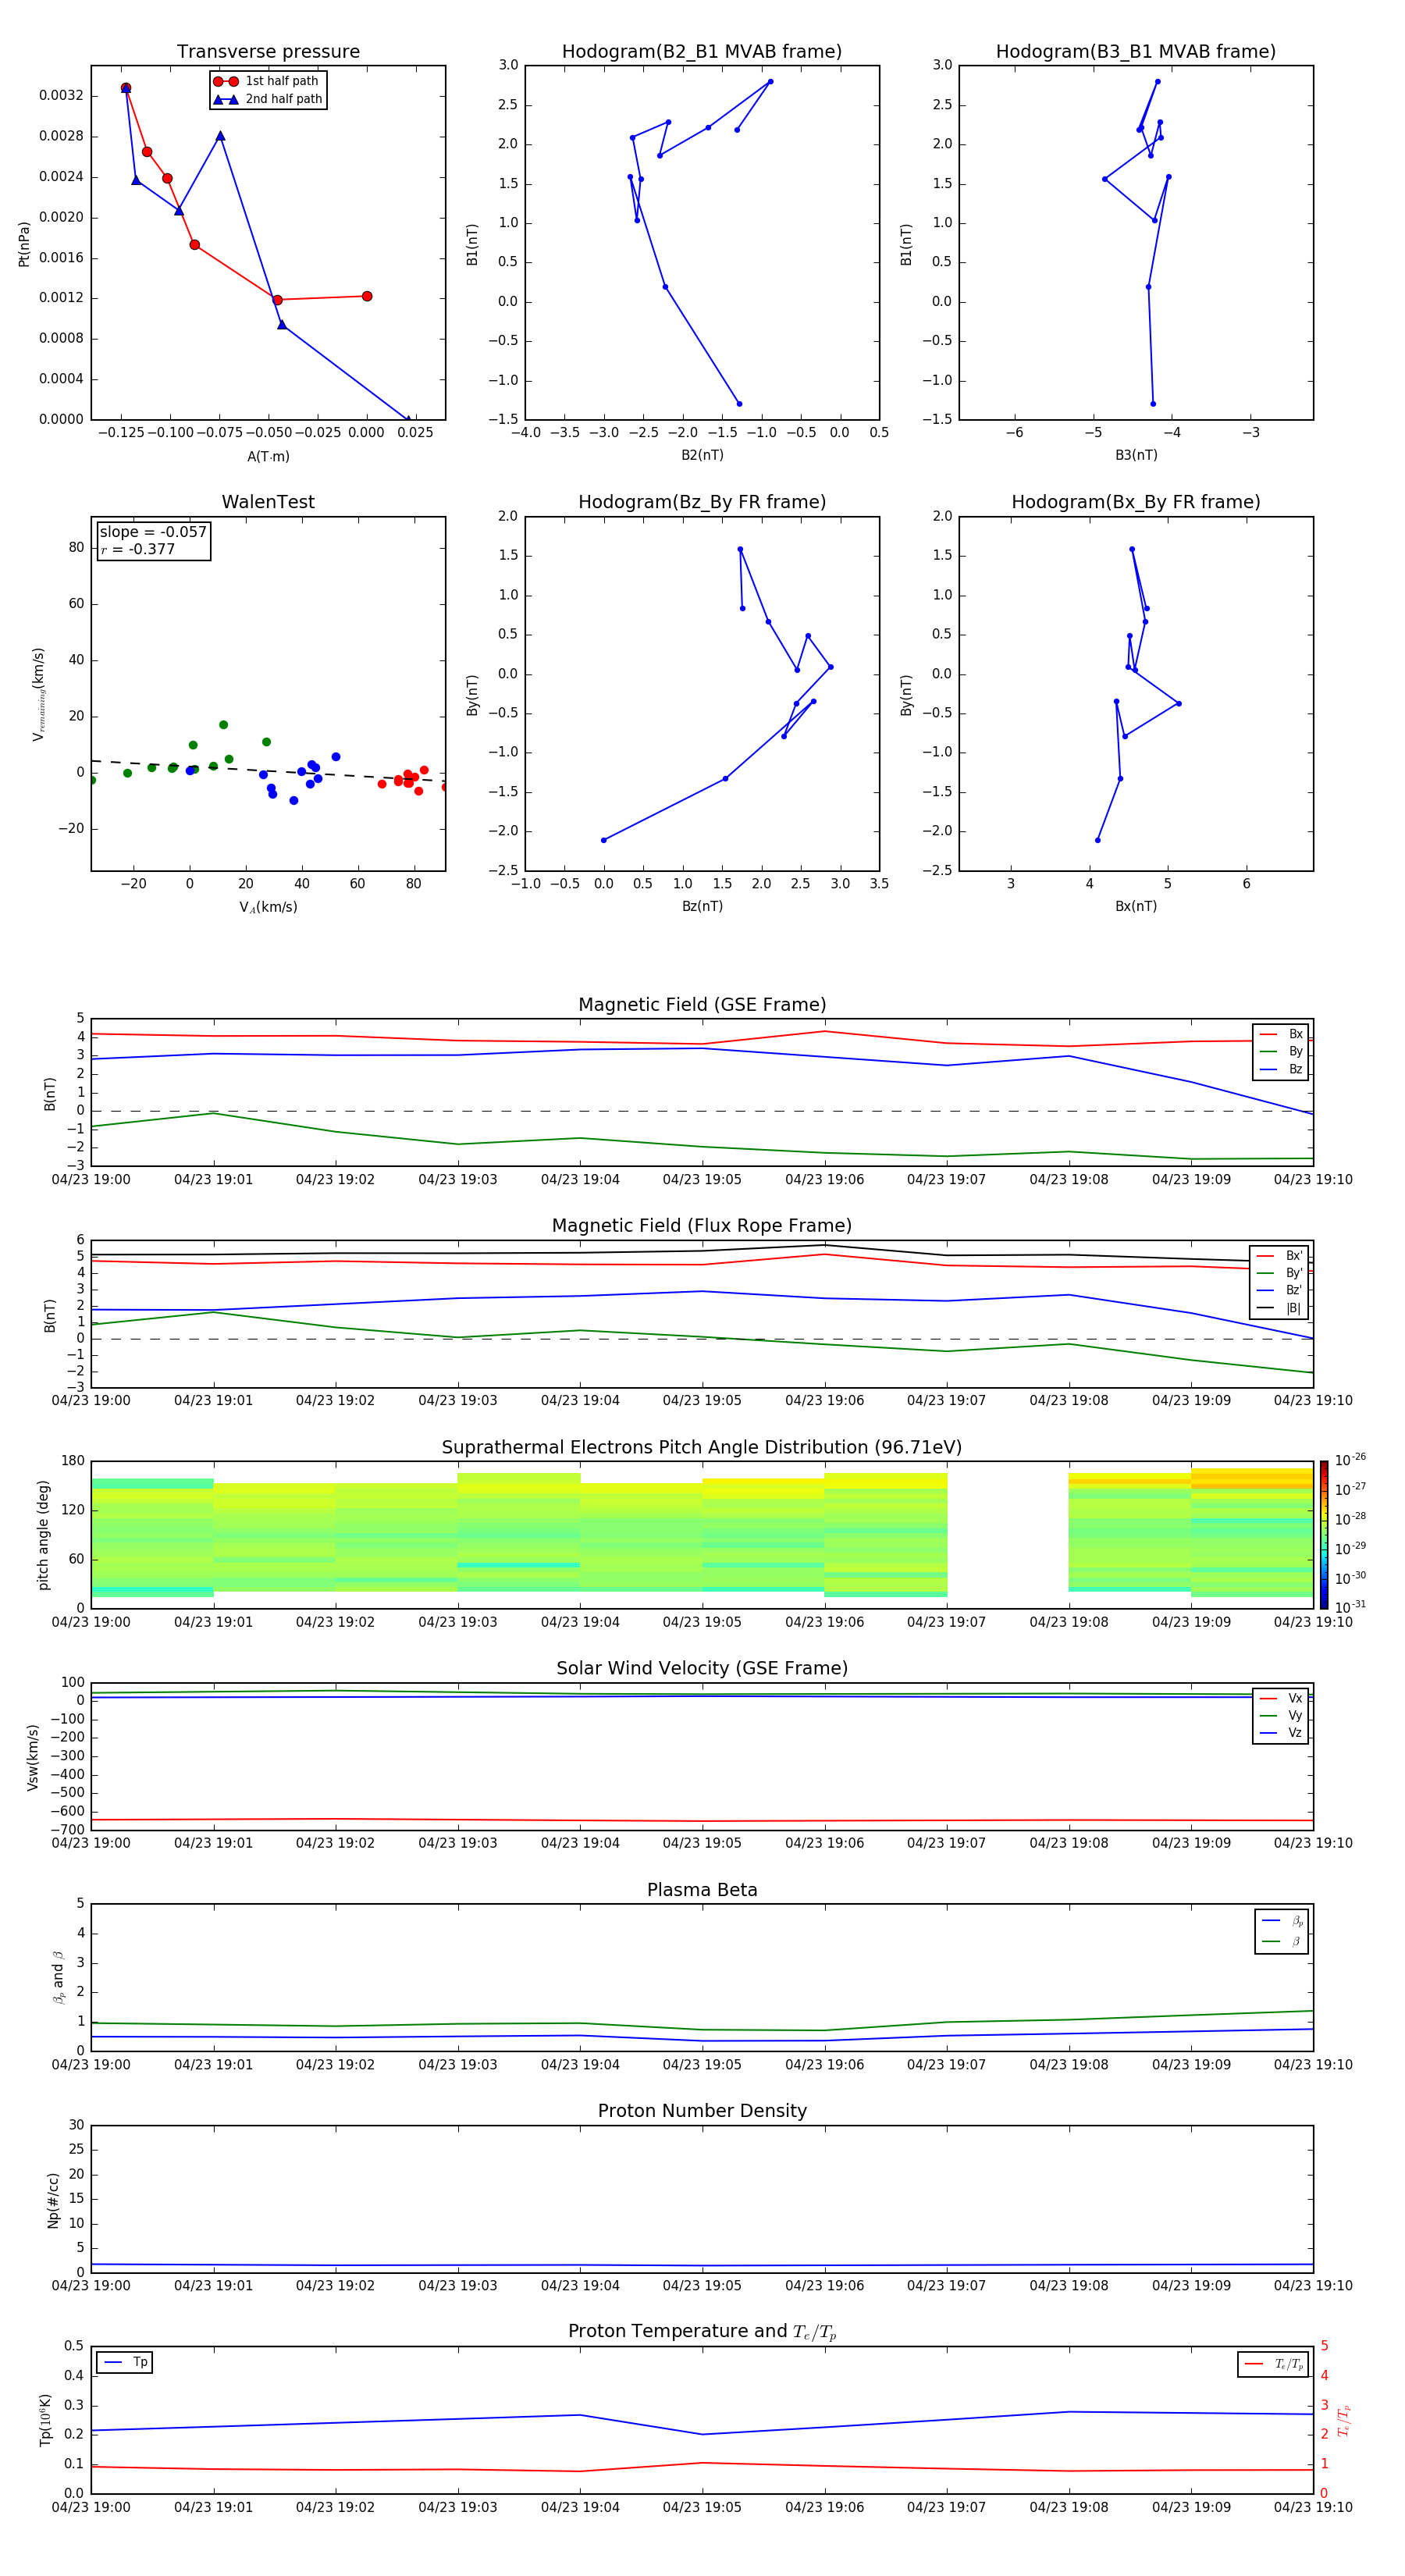This screenshot has width=1405, height=2576.
Task: Click the 'Proton Temperature and Te/Tp' title
Action: tap(702, 2331)
